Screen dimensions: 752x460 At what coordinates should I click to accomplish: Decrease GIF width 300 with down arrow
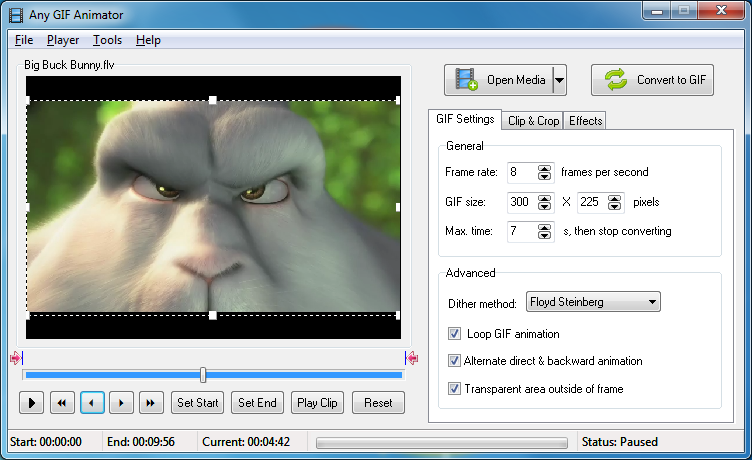click(544, 206)
